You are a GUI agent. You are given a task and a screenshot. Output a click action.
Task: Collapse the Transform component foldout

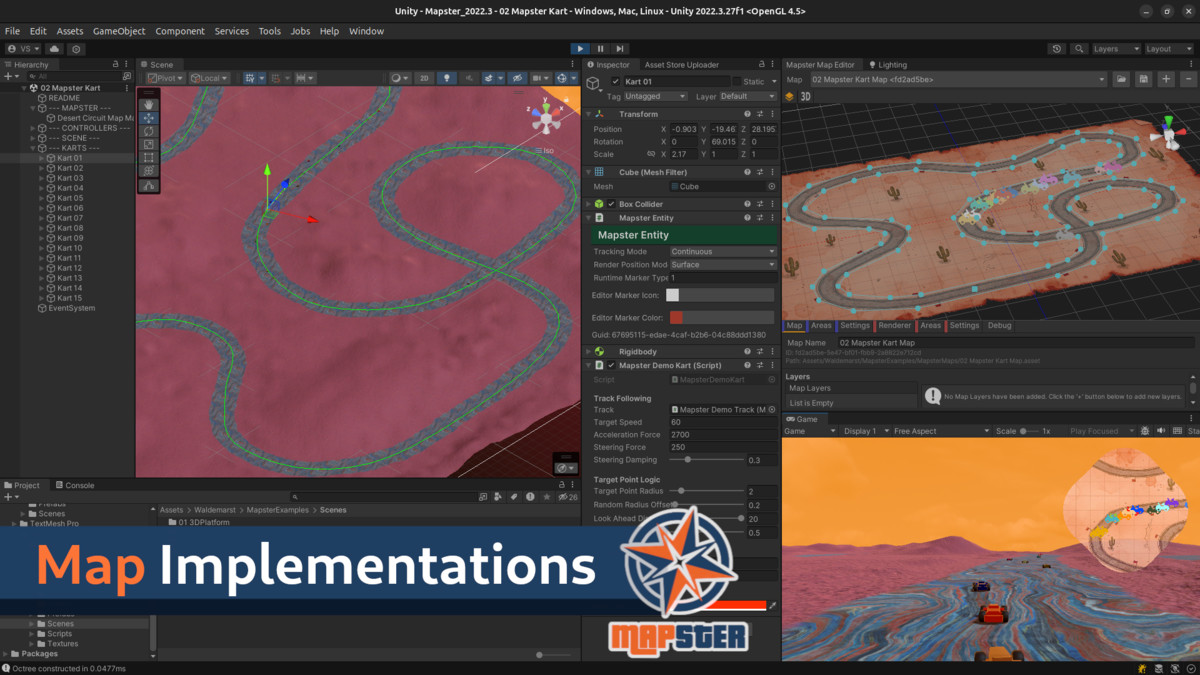point(590,114)
